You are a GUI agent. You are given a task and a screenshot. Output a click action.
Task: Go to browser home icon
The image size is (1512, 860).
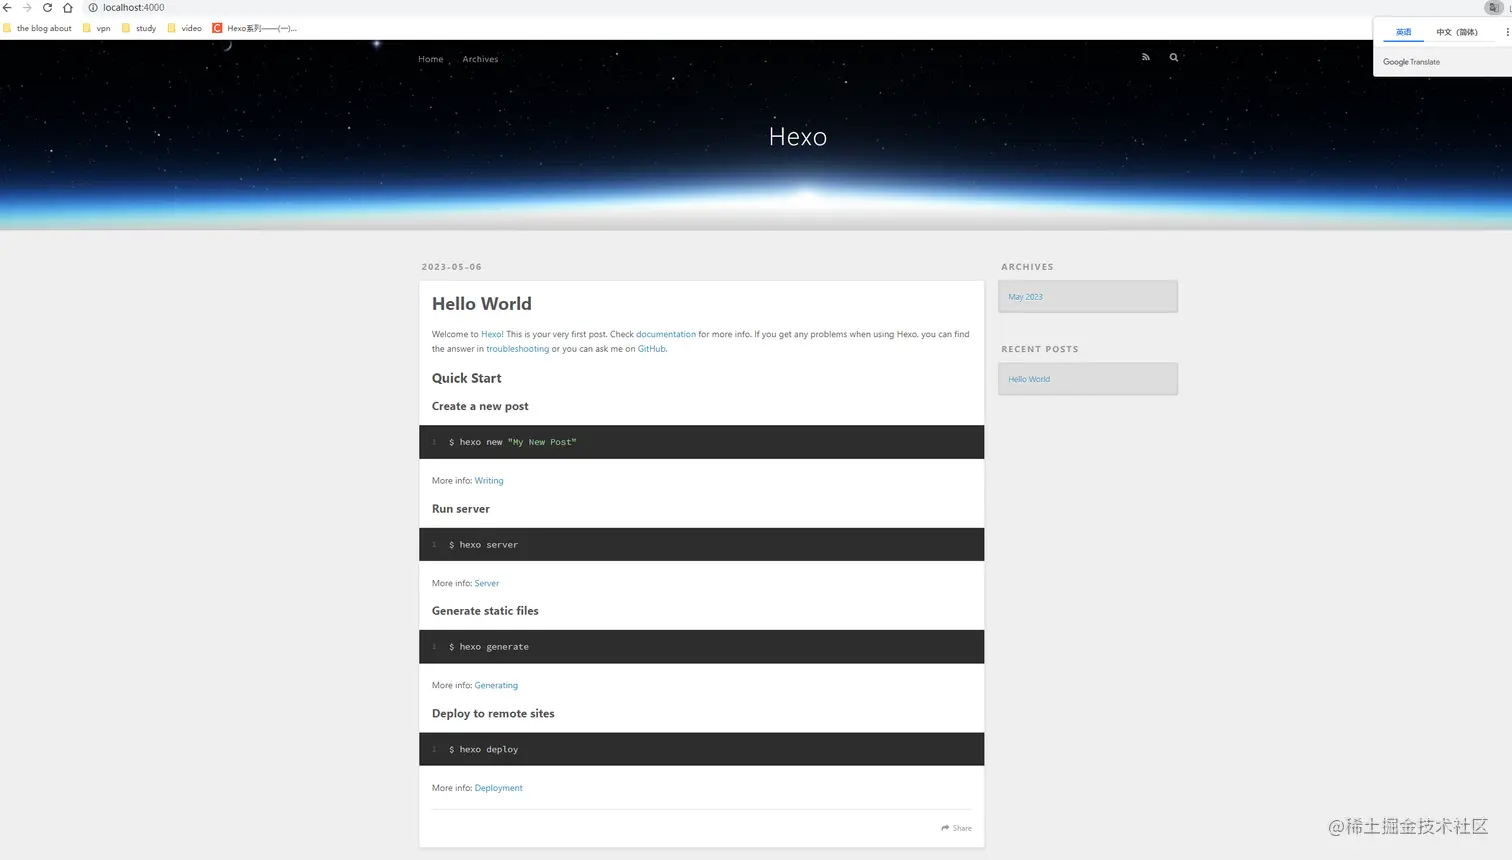point(68,7)
